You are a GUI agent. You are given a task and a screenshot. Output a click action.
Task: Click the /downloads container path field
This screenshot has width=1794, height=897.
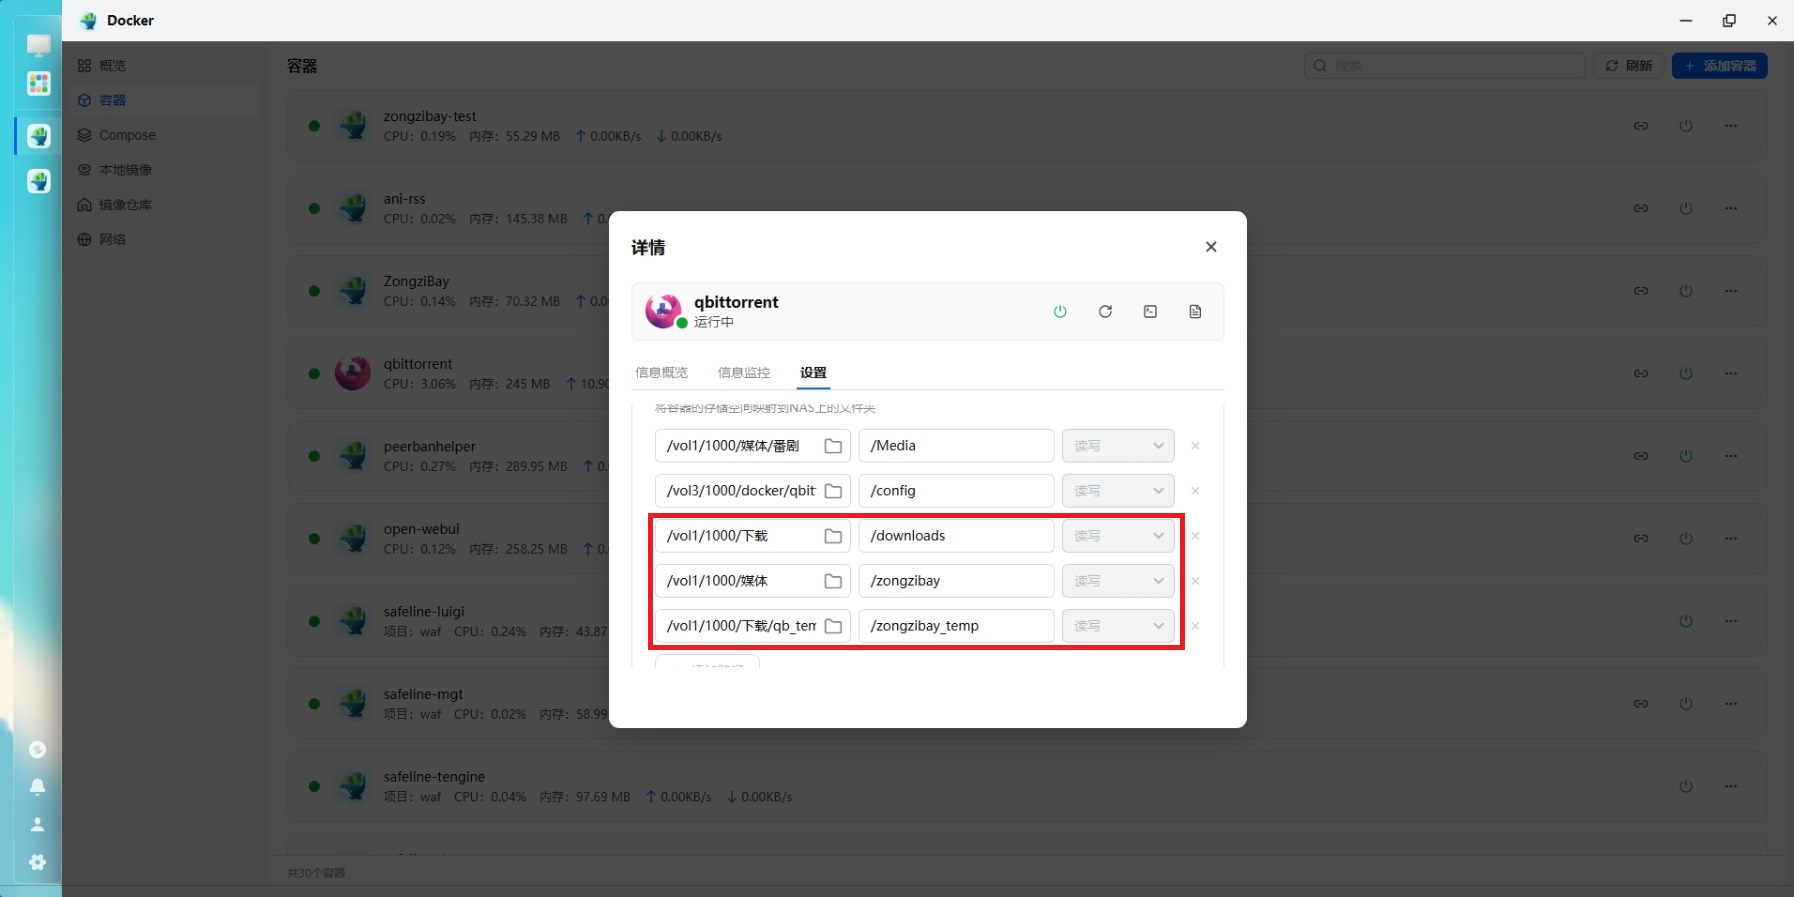point(956,536)
